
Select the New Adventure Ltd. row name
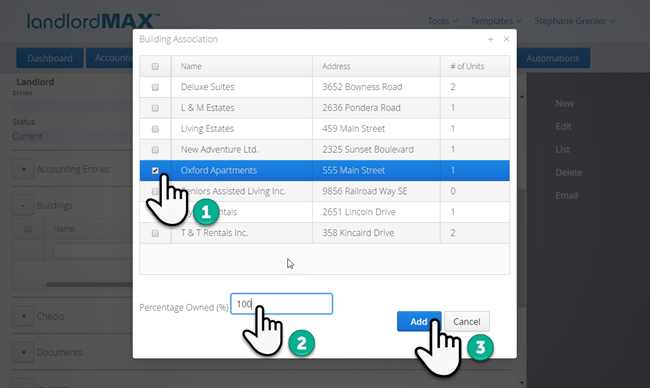[x=219, y=149]
